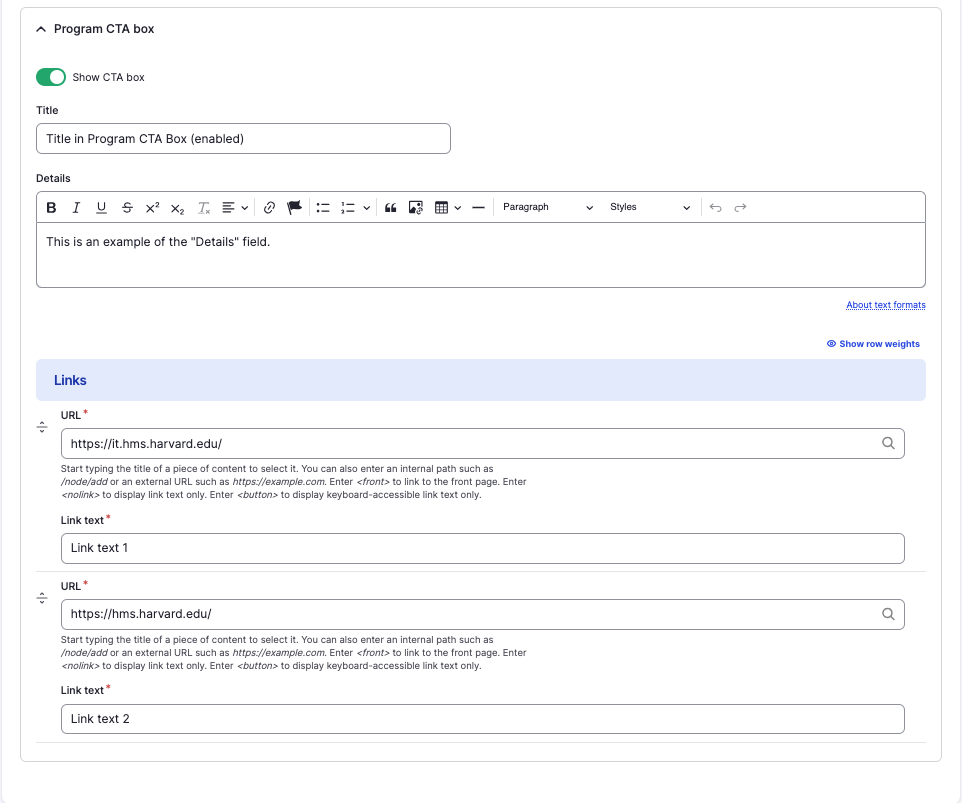Screen dimensions: 962x803
Task: Grab the drag handle for first link row
Action: (42, 427)
